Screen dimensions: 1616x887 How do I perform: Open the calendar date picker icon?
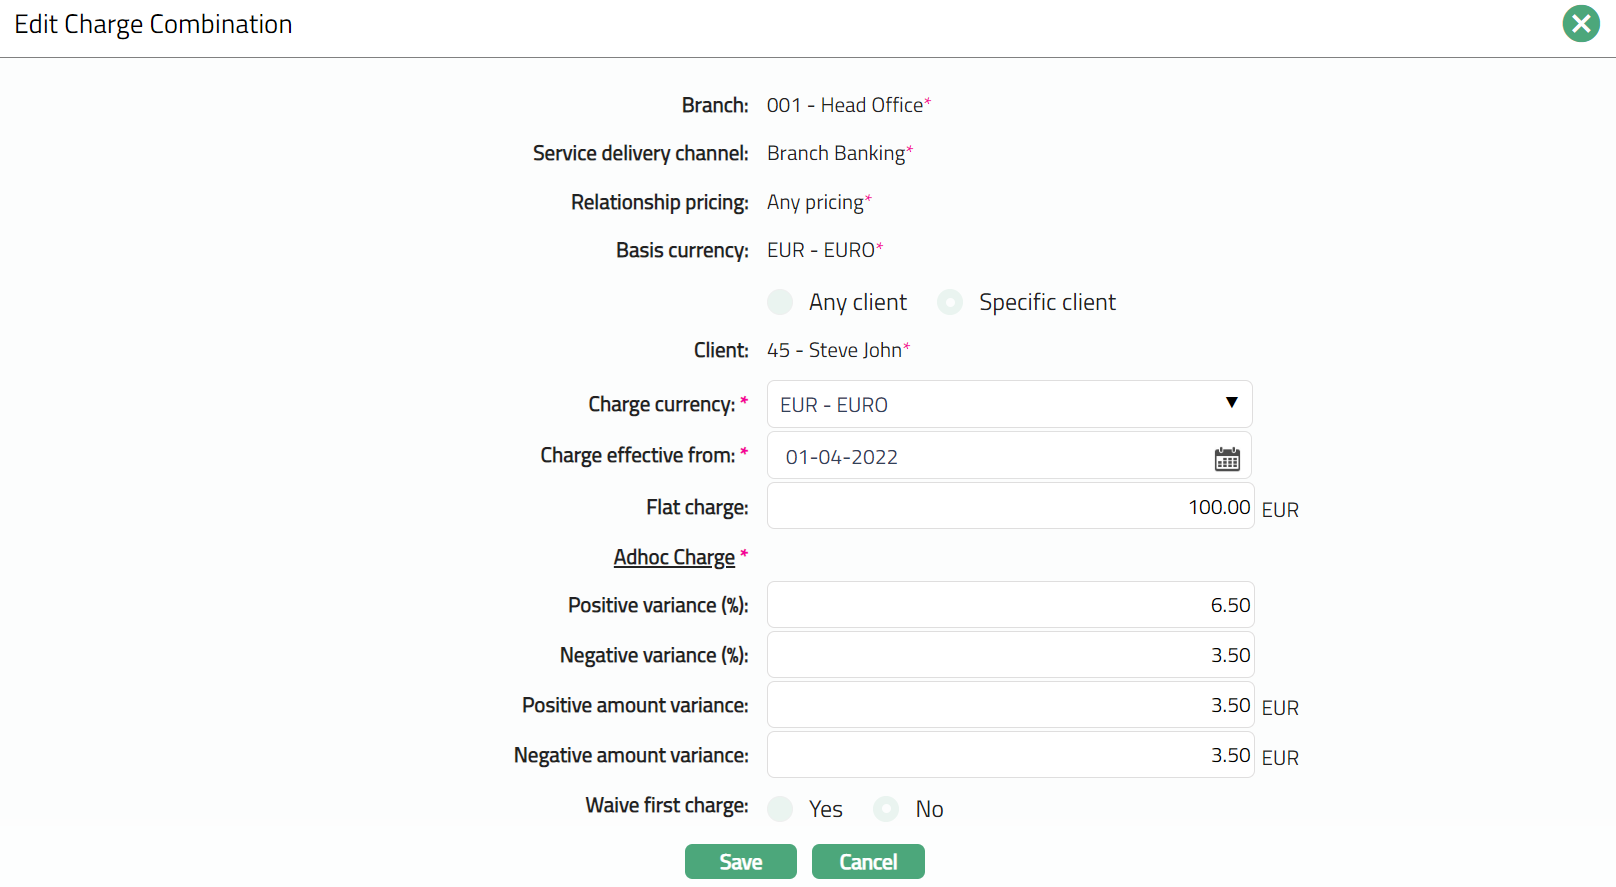click(1227, 459)
